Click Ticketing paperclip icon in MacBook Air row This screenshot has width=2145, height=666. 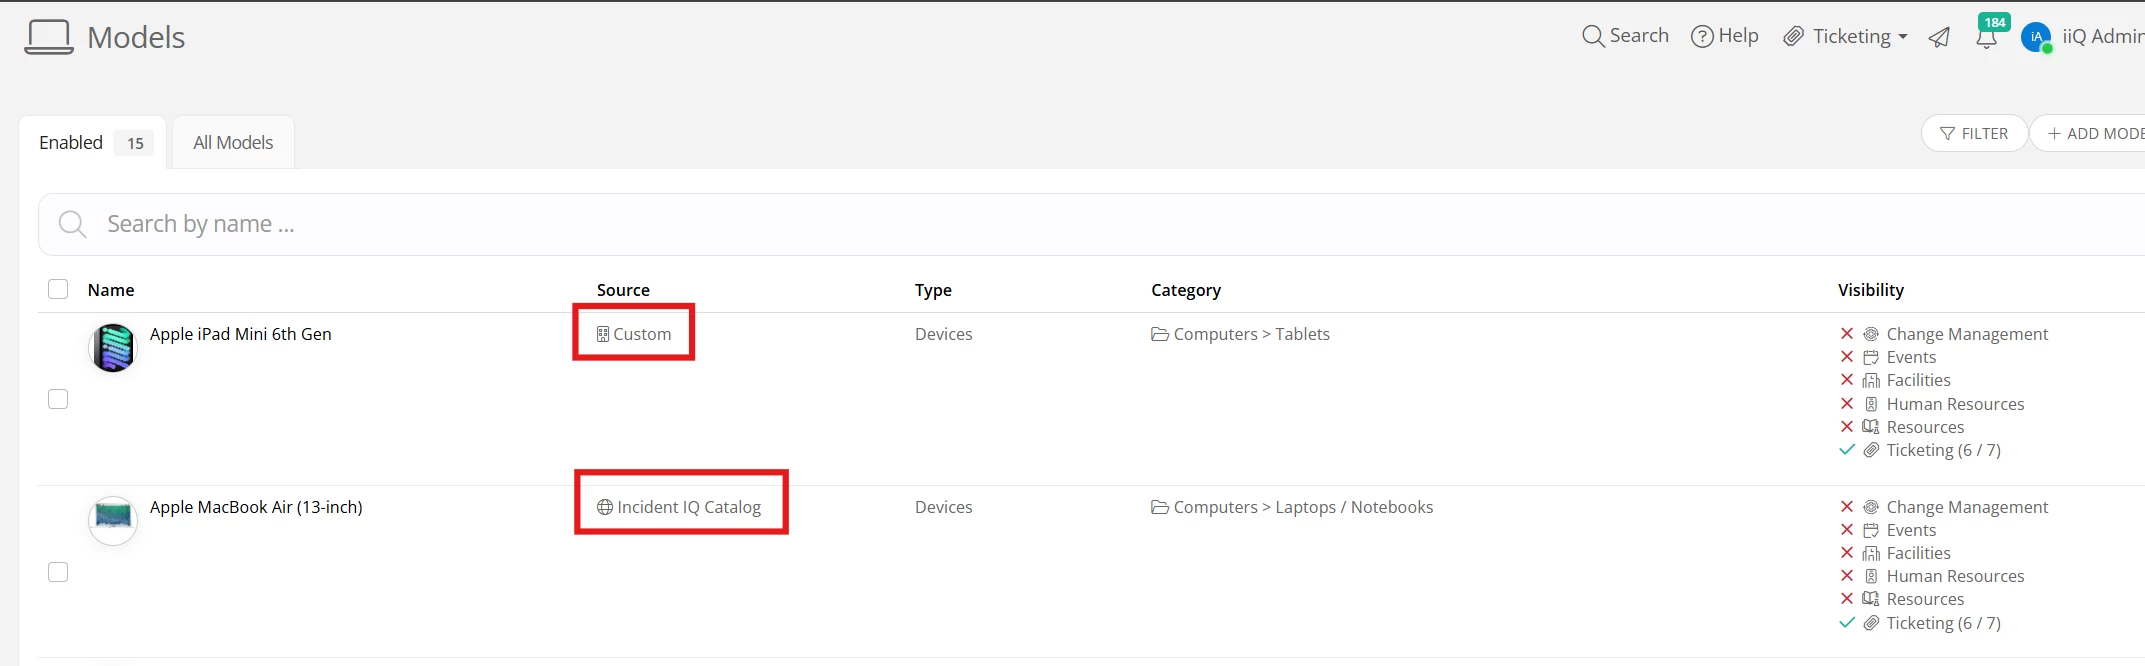click(x=1871, y=623)
